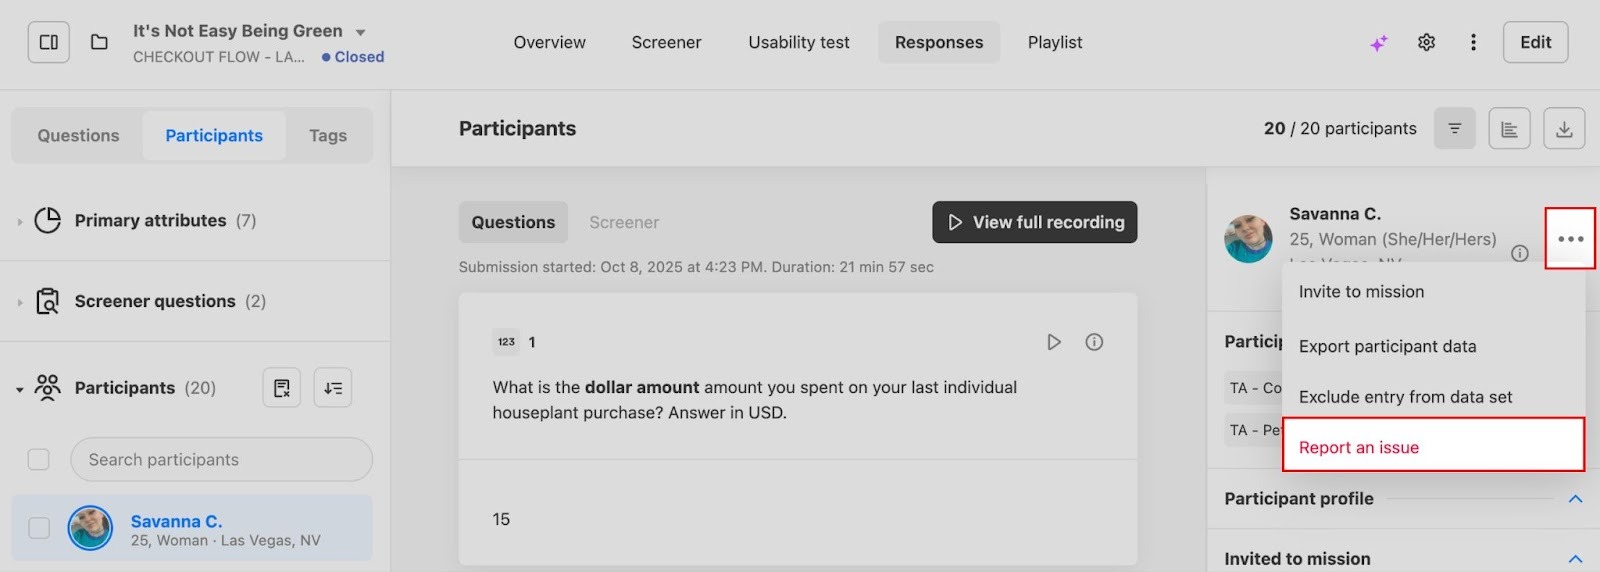Select Report an issue menu option

click(x=1358, y=447)
